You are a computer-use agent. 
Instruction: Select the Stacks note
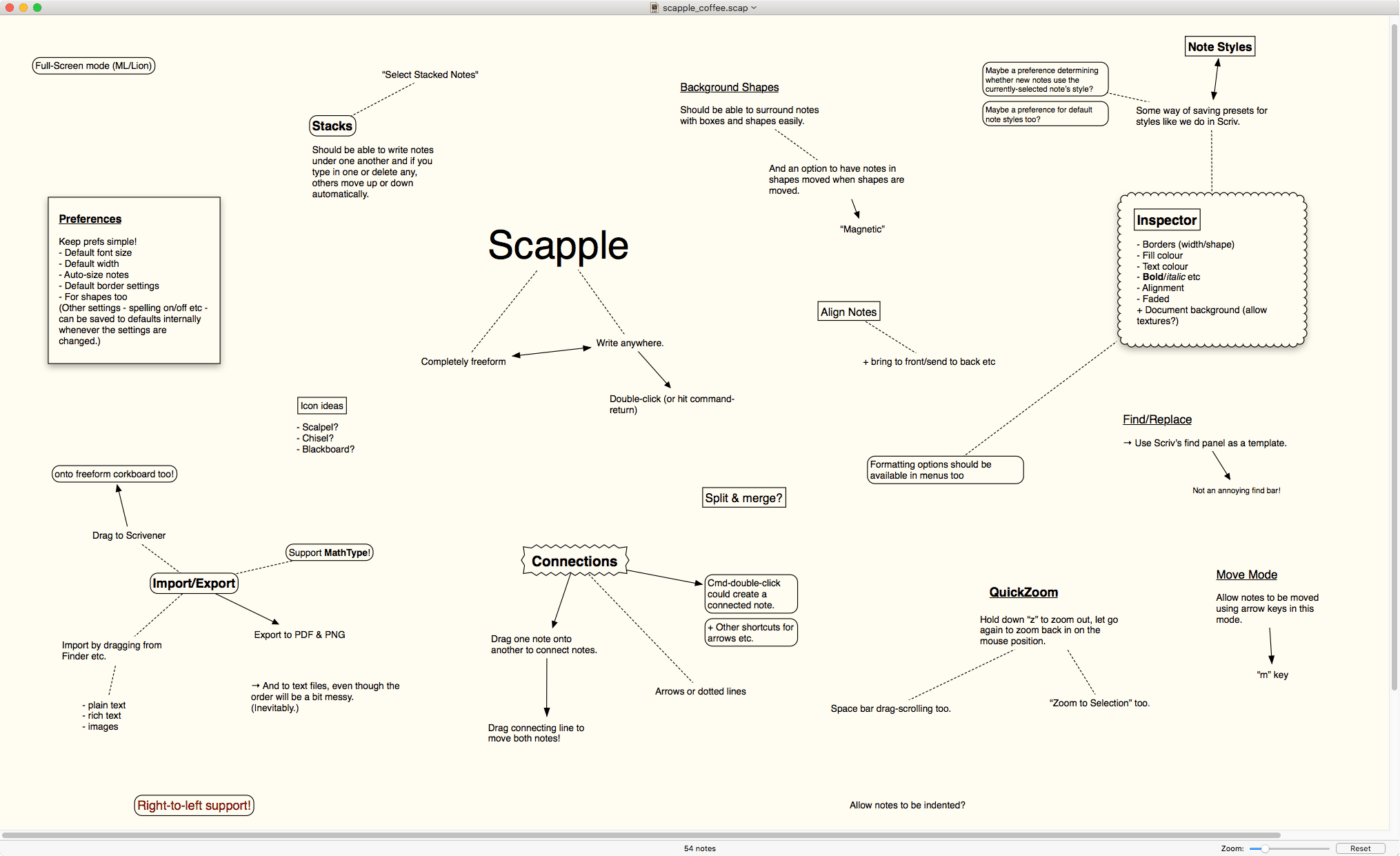[332, 126]
